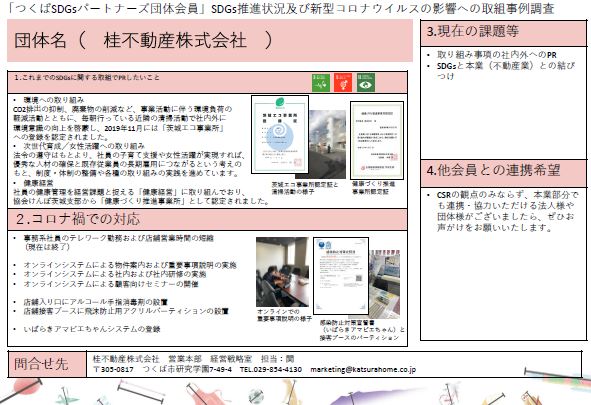This screenshot has height=405, width=591.
Task: Select the SDGsと本業（不動産業）bullet
Action: coord(506,70)
